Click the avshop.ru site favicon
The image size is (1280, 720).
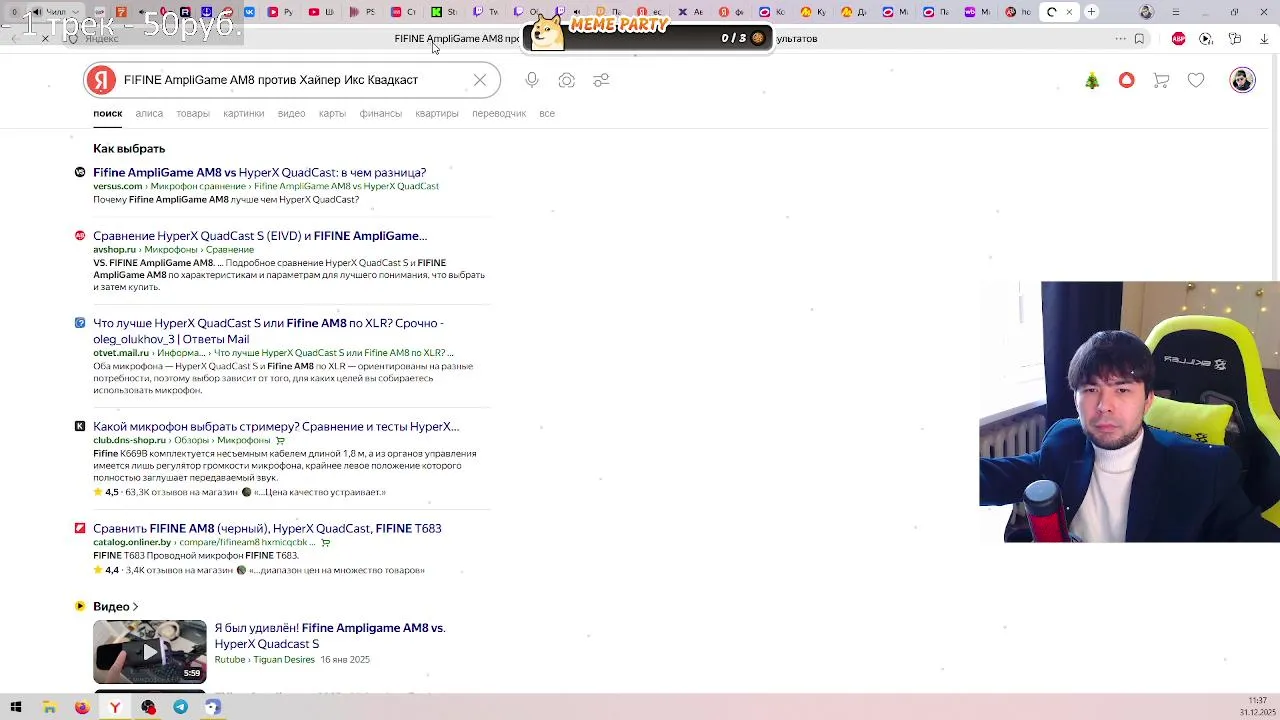tap(80, 236)
